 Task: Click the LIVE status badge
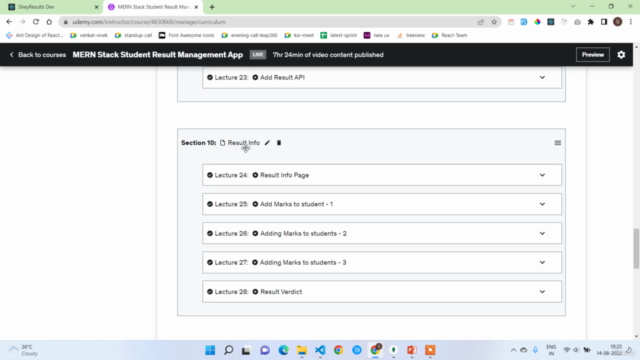(258, 55)
